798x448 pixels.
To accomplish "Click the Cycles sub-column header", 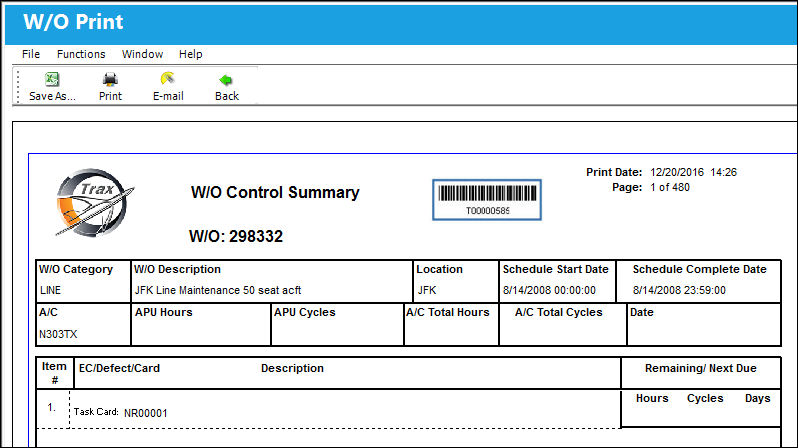I will pos(705,398).
